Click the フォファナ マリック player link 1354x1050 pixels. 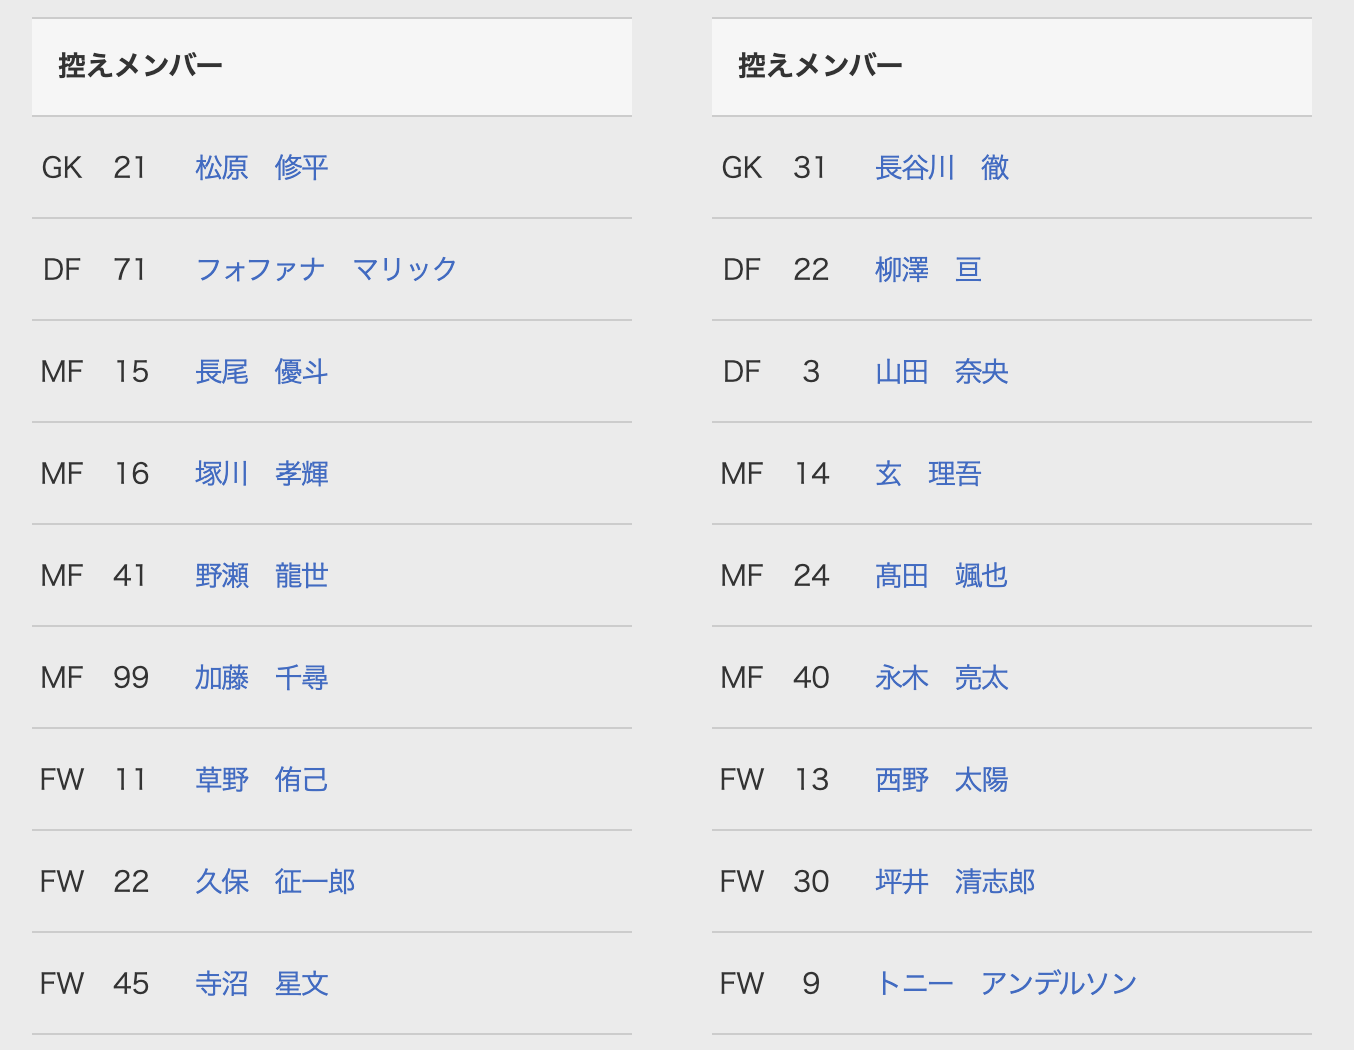pos(326,269)
